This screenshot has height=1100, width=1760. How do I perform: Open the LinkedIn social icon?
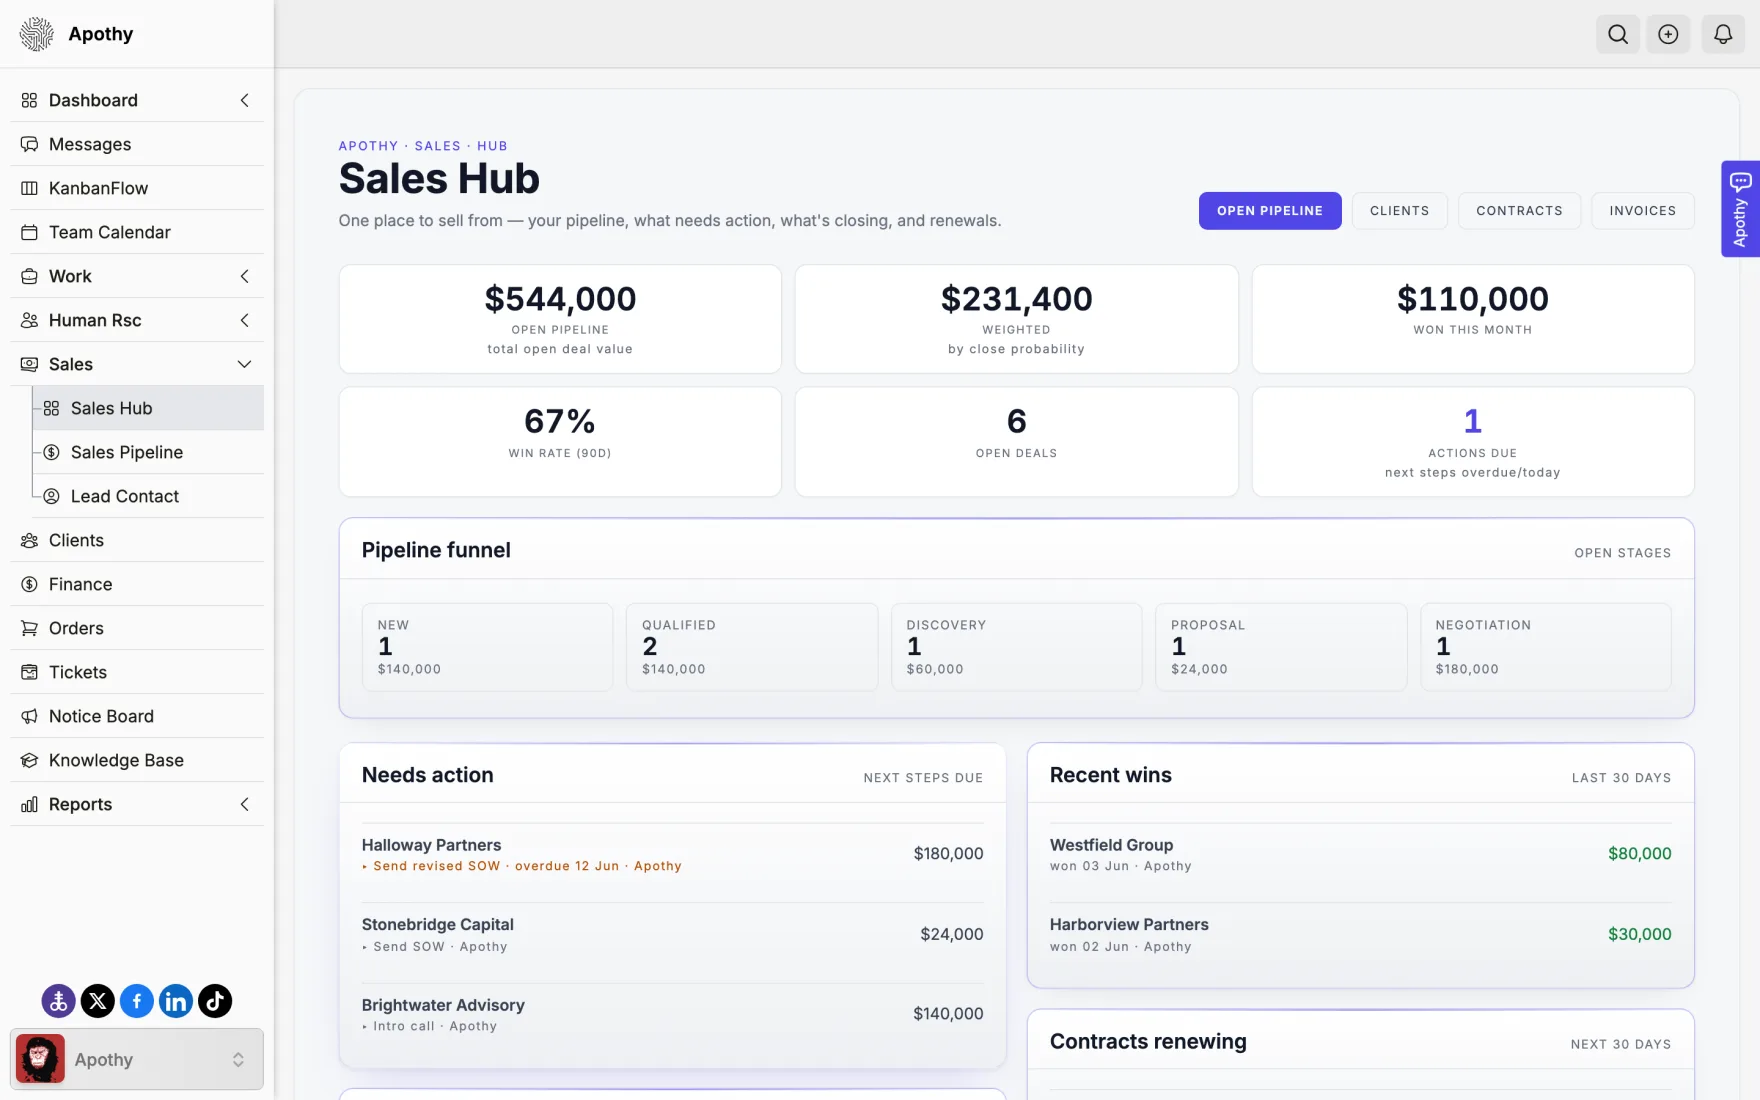(176, 1001)
